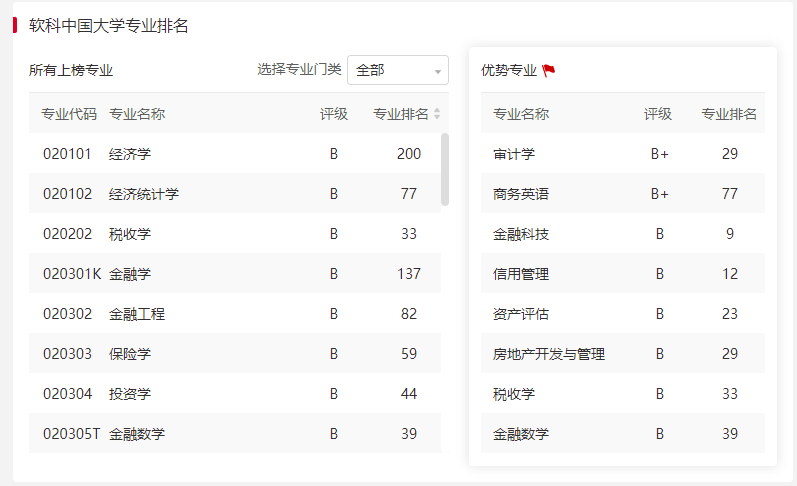Screen dimensions: 797x486
Task: Select 税收学 in the 优势专业 panel
Action: coord(514,394)
